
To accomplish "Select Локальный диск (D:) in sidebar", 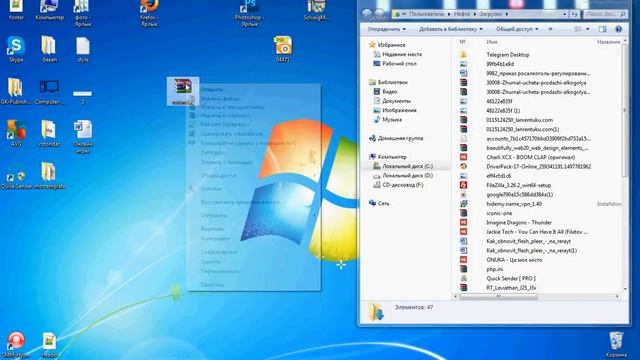I will (x=402, y=176).
